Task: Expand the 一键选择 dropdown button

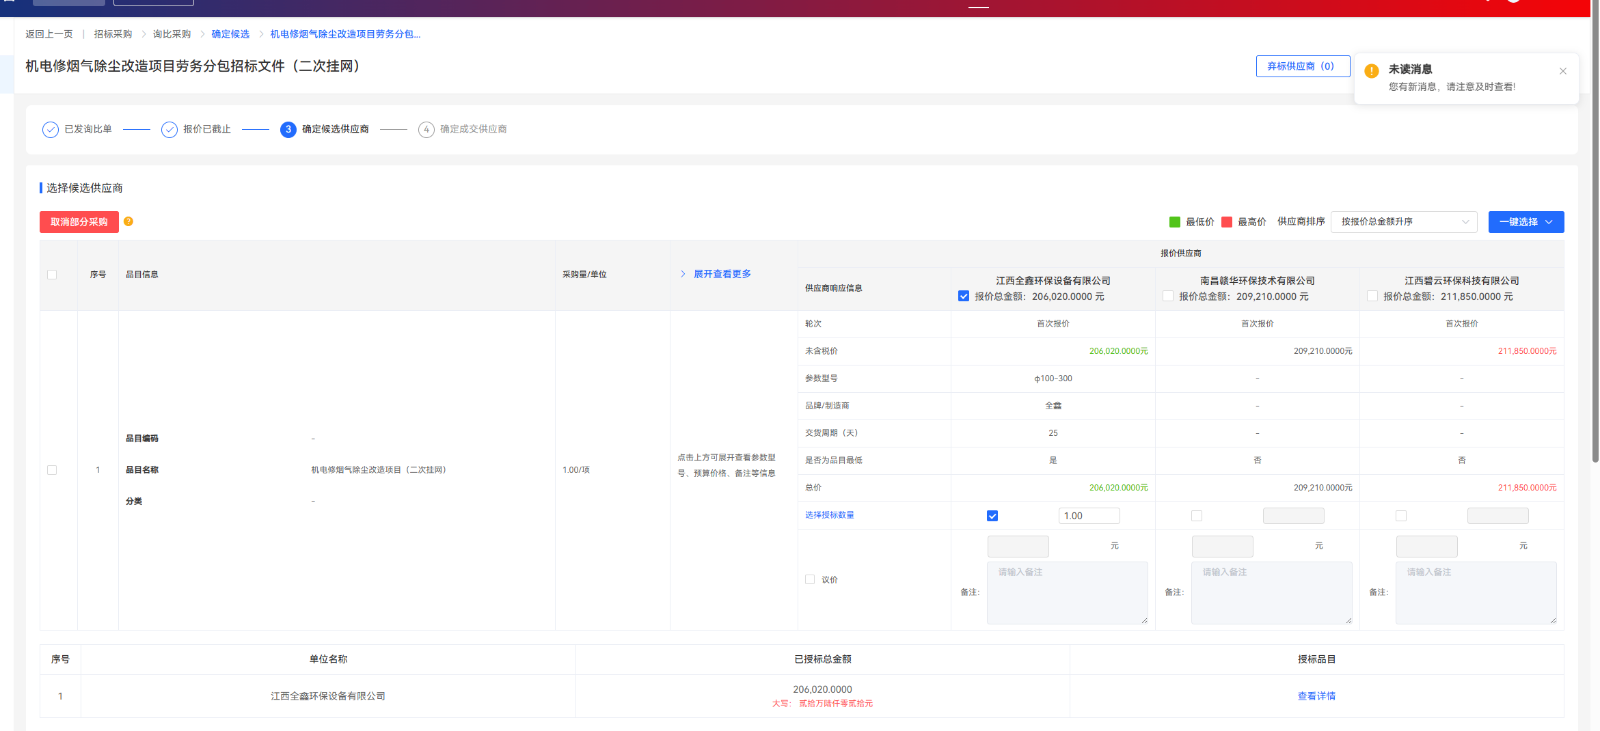Action: 1526,222
